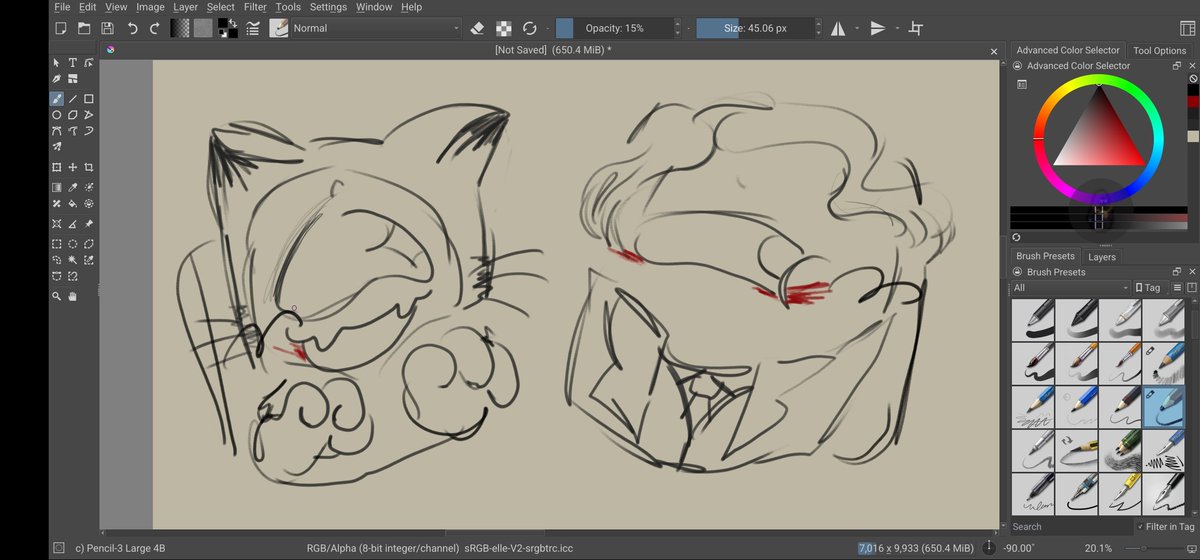The height and width of the screenshot is (560, 1200).
Task: Select the Zoom magnifier tool
Action: pyautogui.click(x=57, y=296)
